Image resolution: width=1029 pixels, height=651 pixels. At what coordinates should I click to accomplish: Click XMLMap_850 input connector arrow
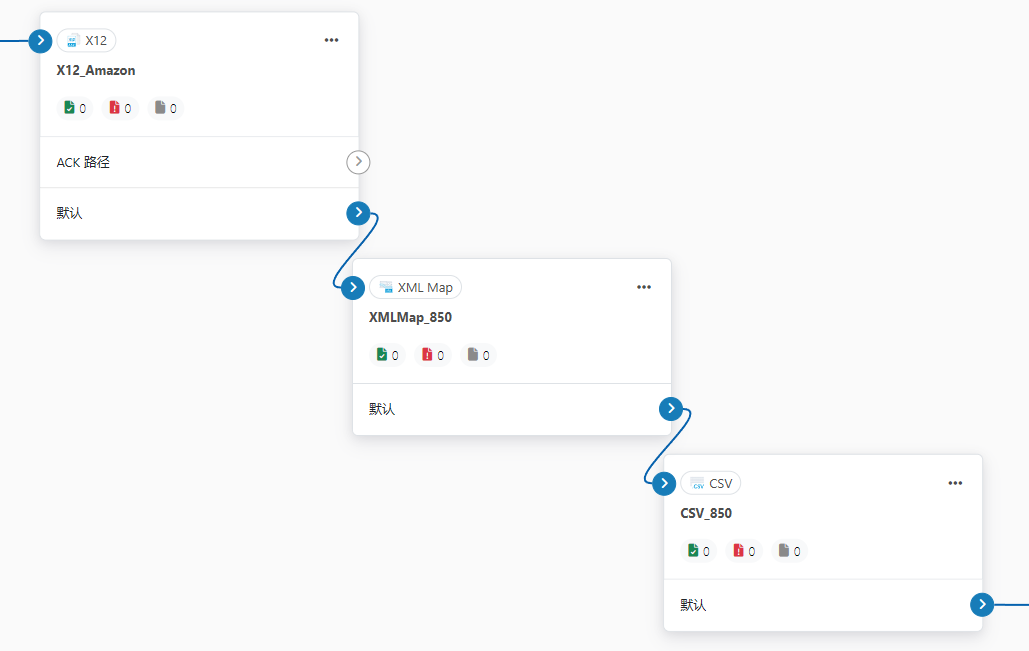tap(353, 288)
